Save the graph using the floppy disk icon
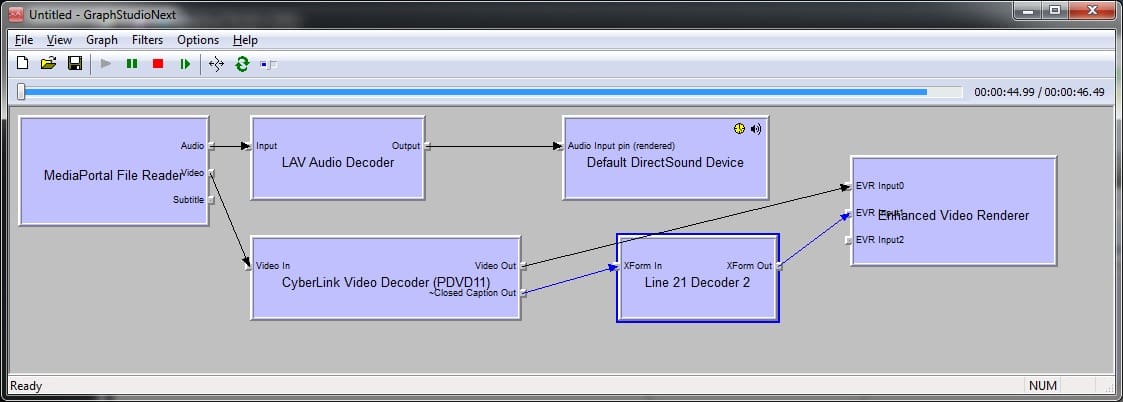 point(74,64)
